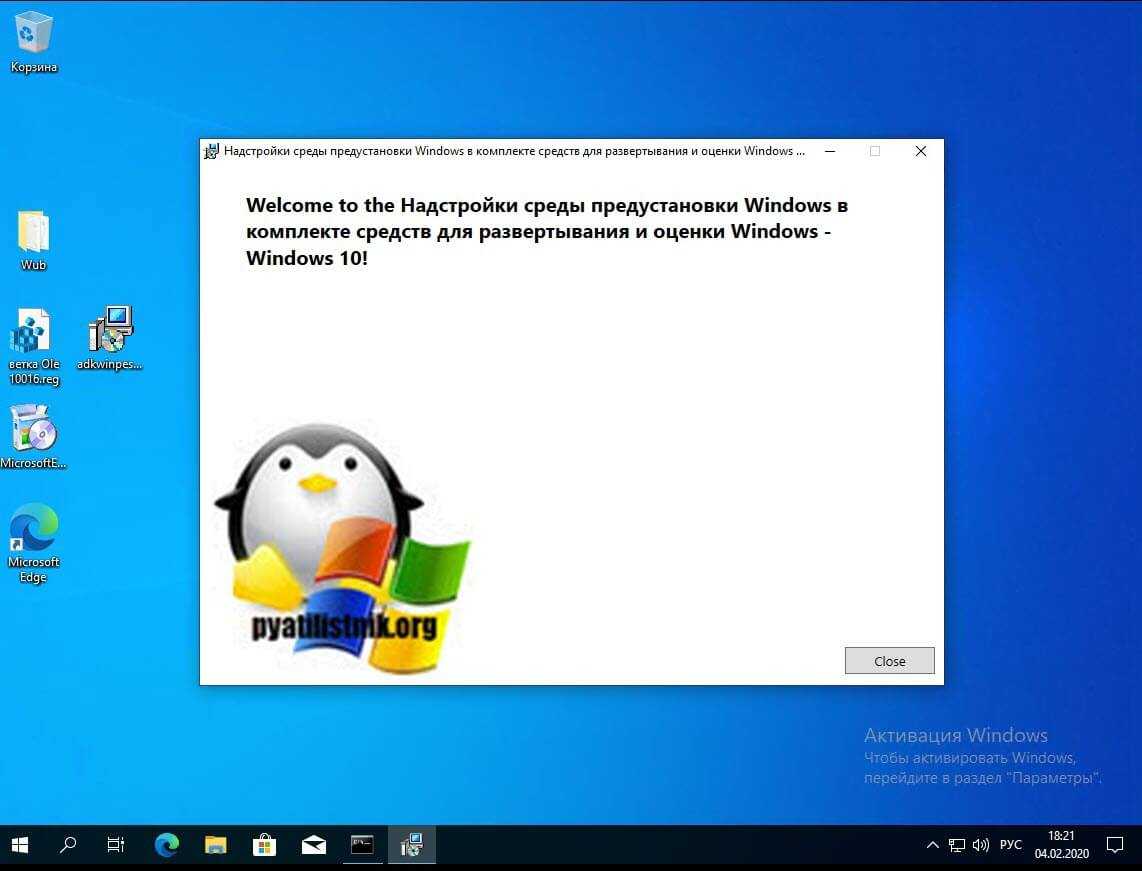Open the Windows Start menu
Screen dimensions: 1142x871
[20, 846]
